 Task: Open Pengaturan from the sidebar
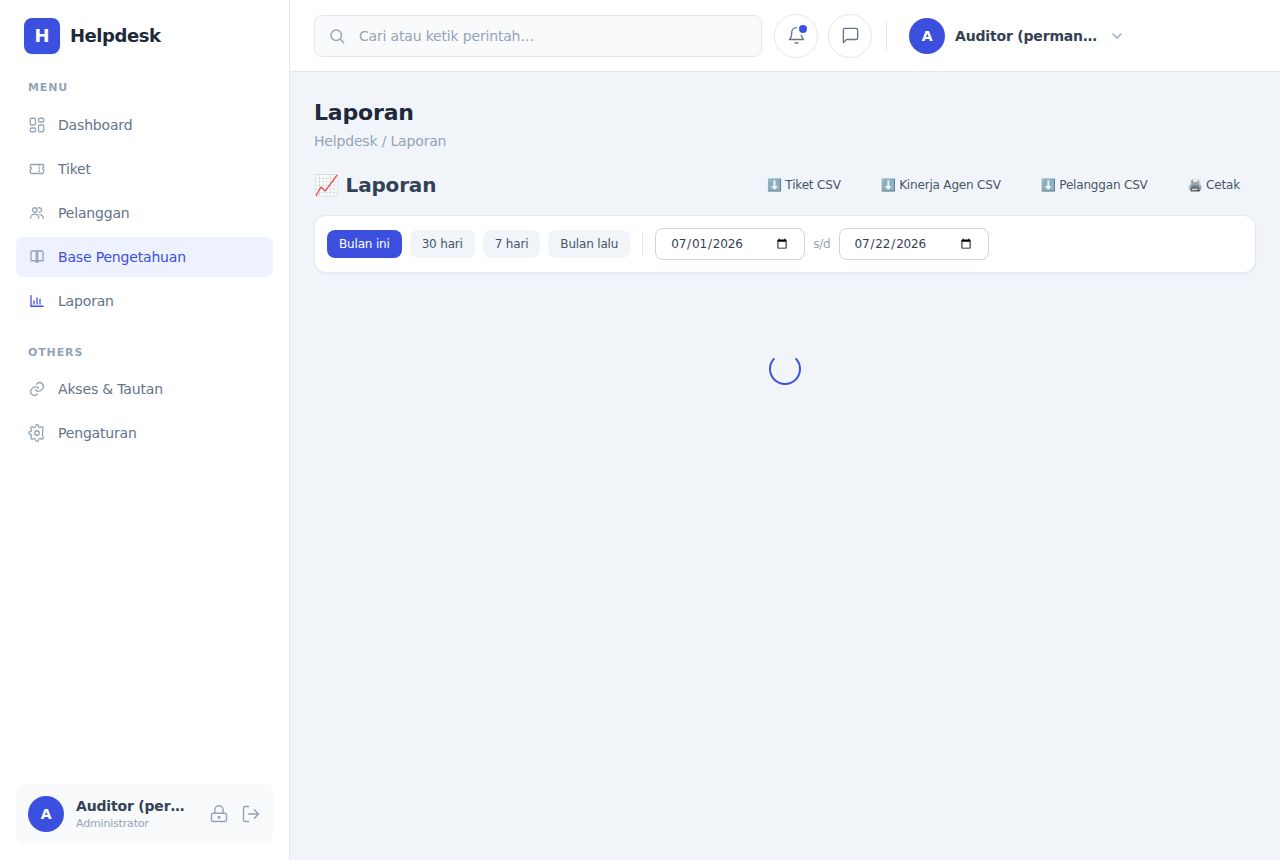(x=144, y=433)
